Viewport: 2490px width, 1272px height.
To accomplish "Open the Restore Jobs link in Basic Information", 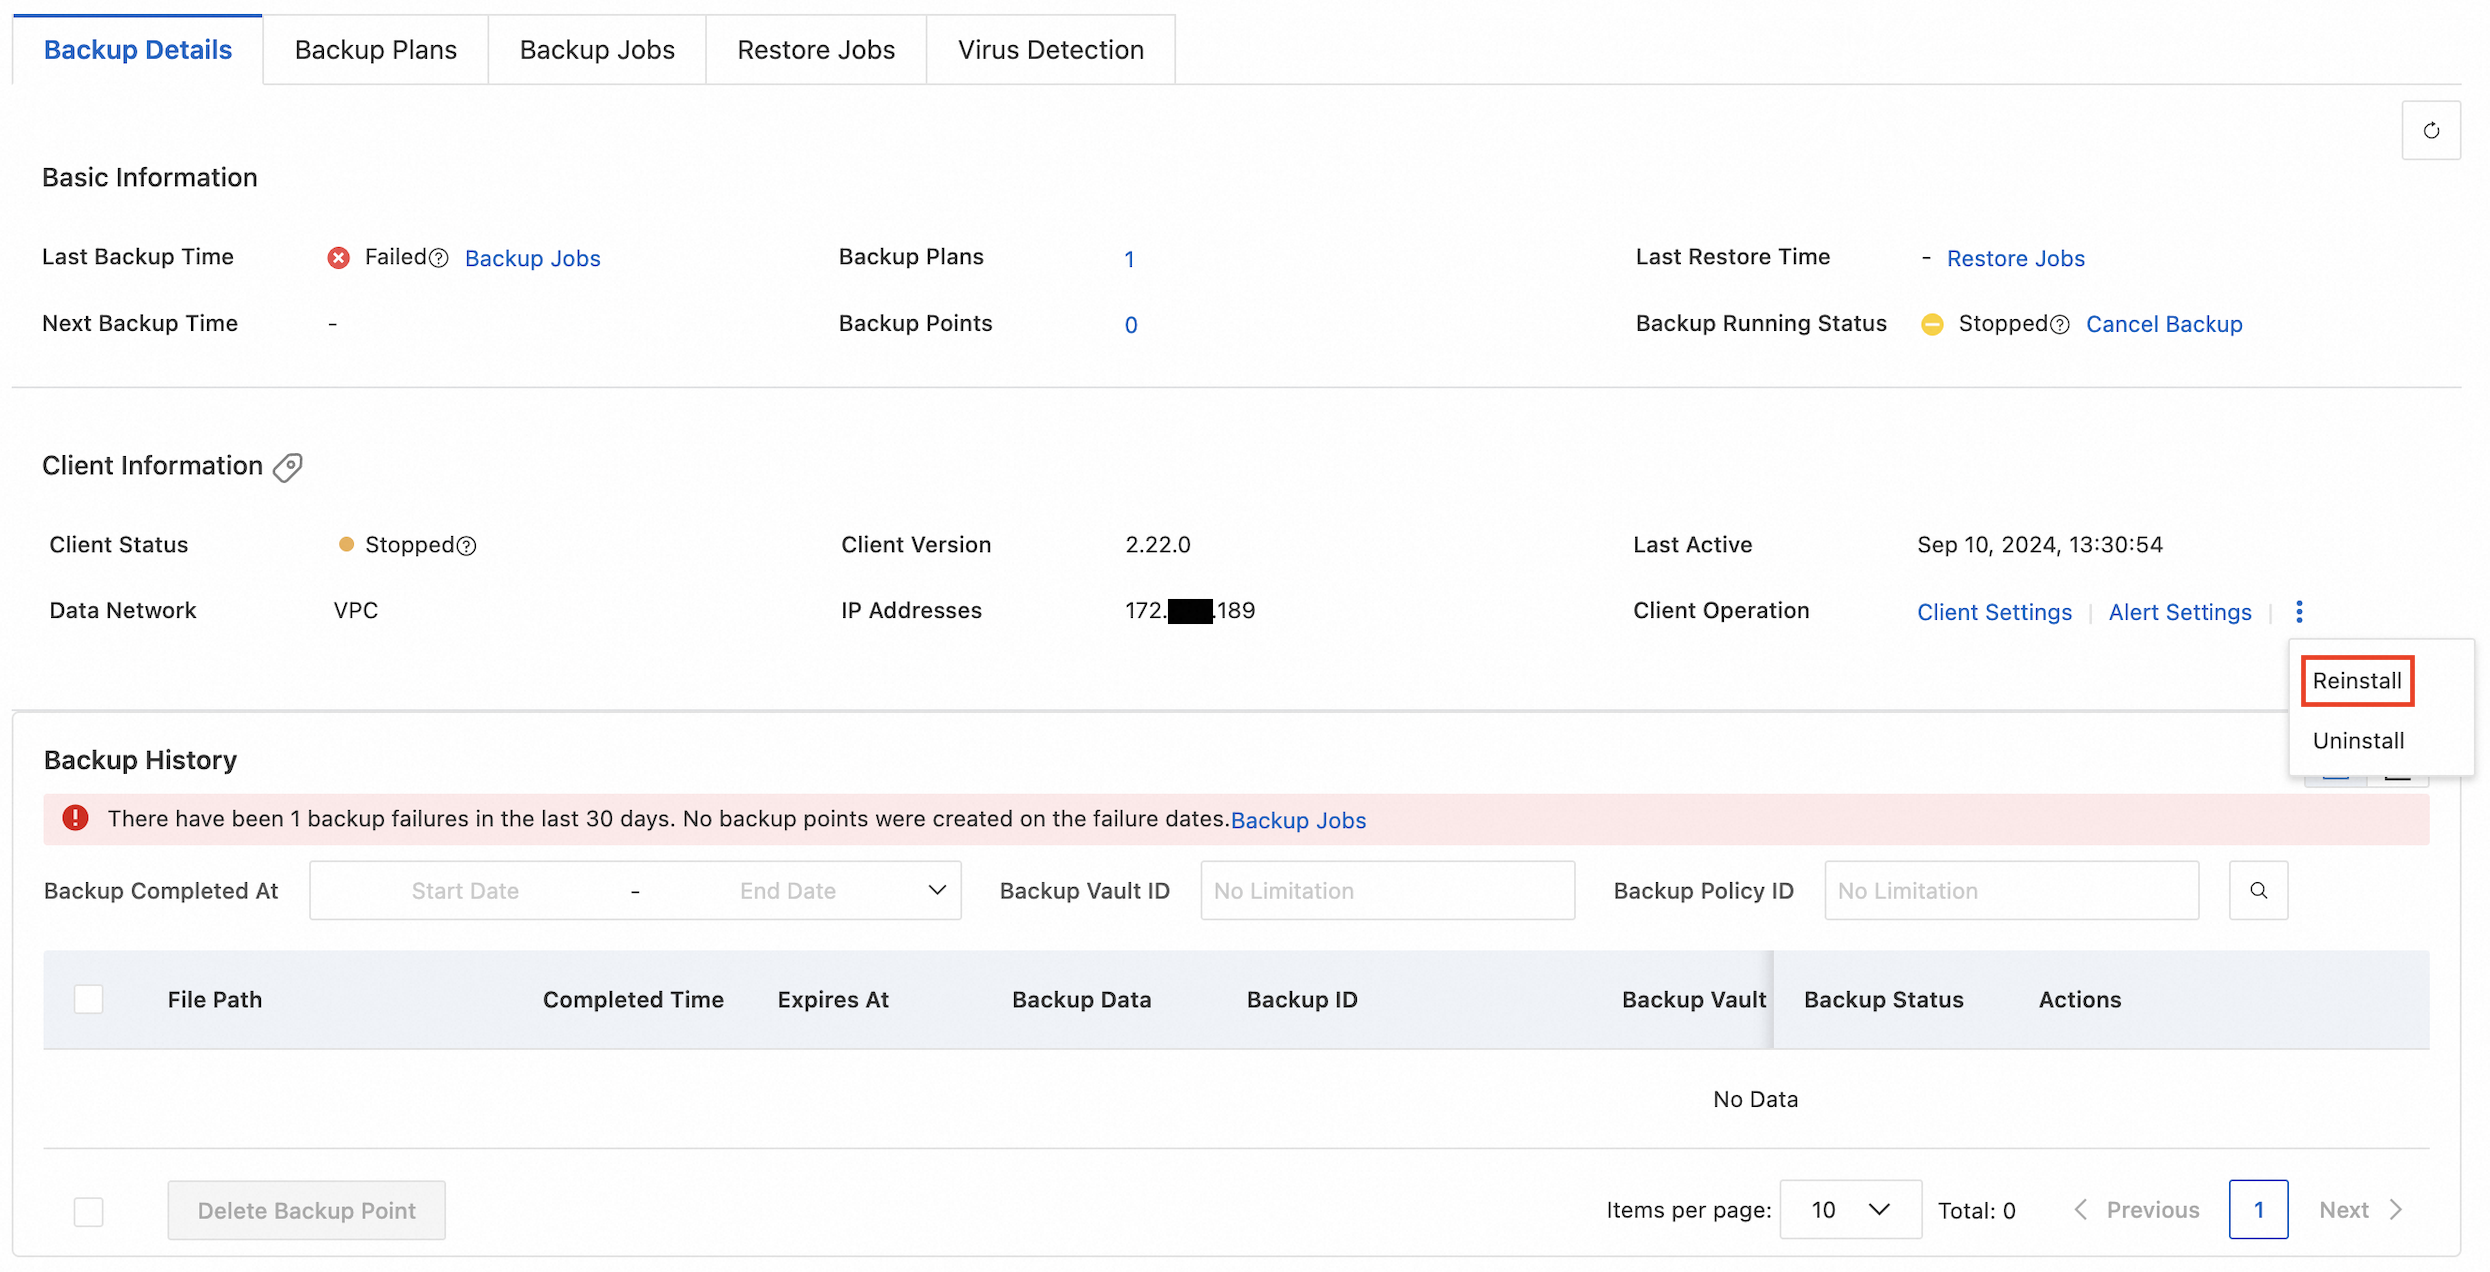I will tap(2015, 258).
